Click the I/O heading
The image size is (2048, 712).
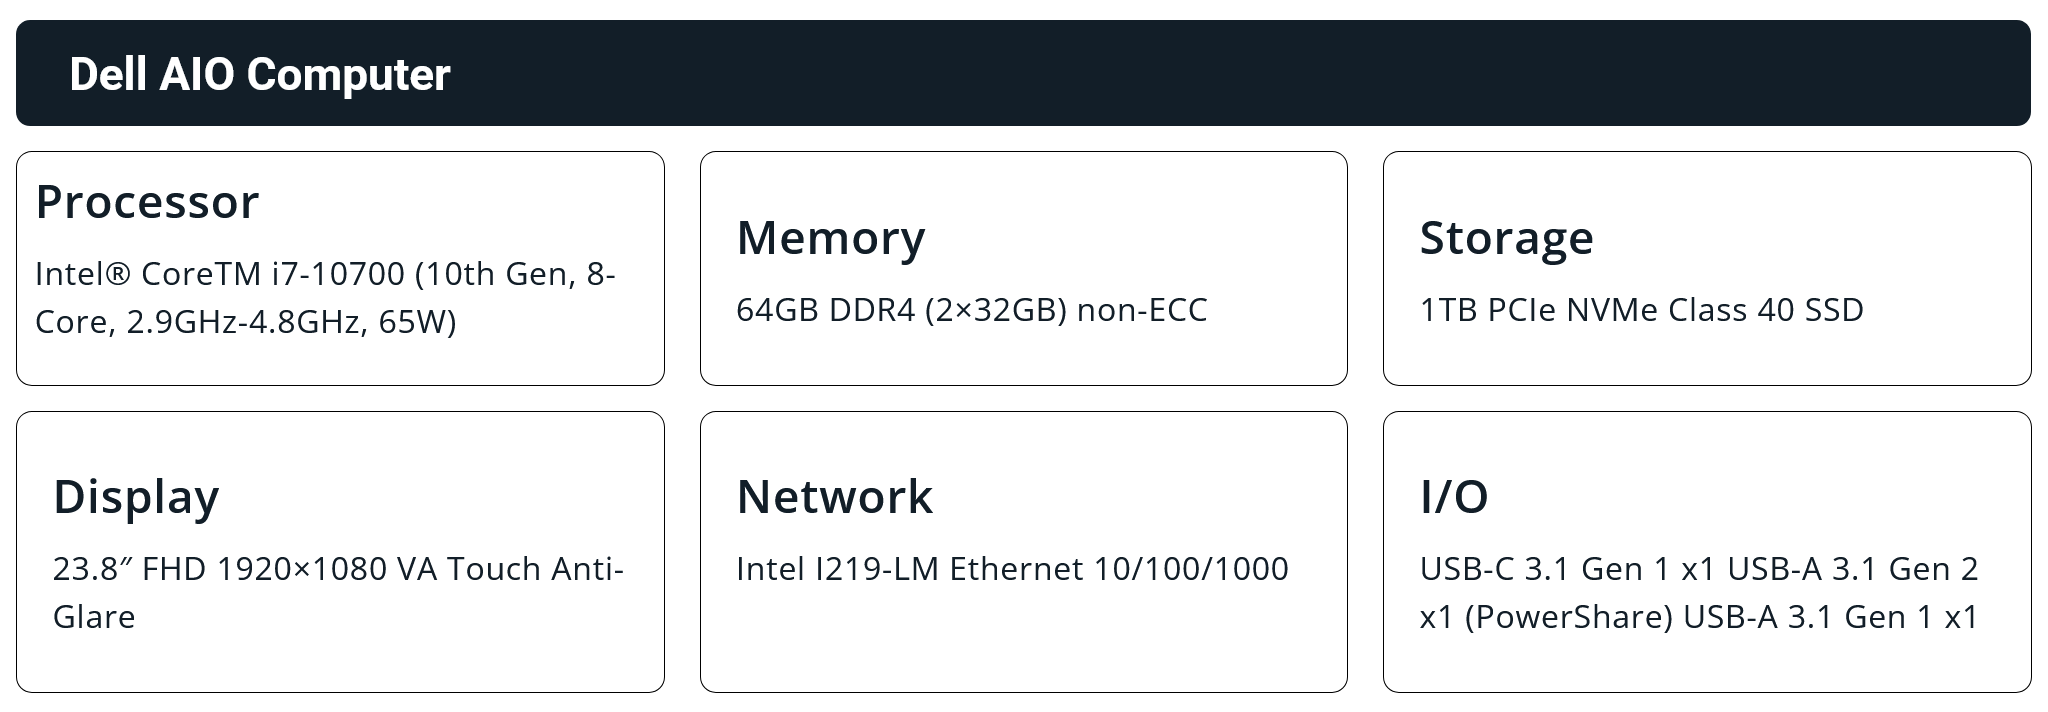point(1454,497)
